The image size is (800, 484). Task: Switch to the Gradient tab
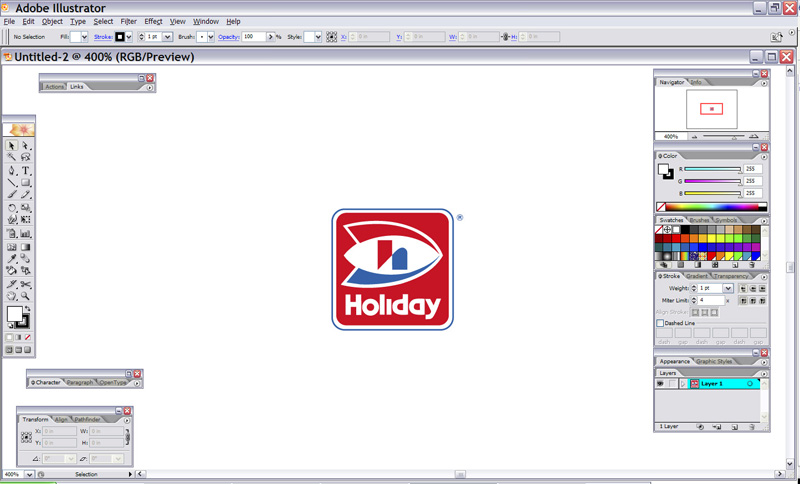pos(696,276)
